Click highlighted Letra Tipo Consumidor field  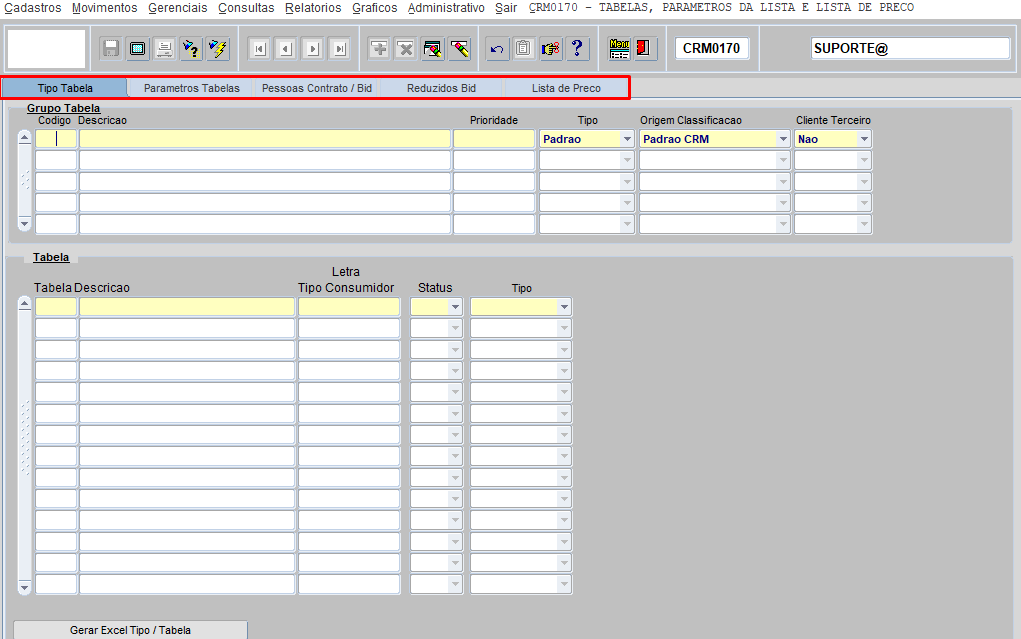(349, 307)
